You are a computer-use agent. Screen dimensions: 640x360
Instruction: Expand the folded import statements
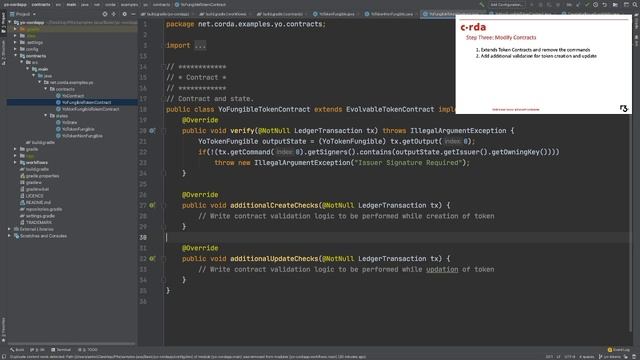pos(200,45)
